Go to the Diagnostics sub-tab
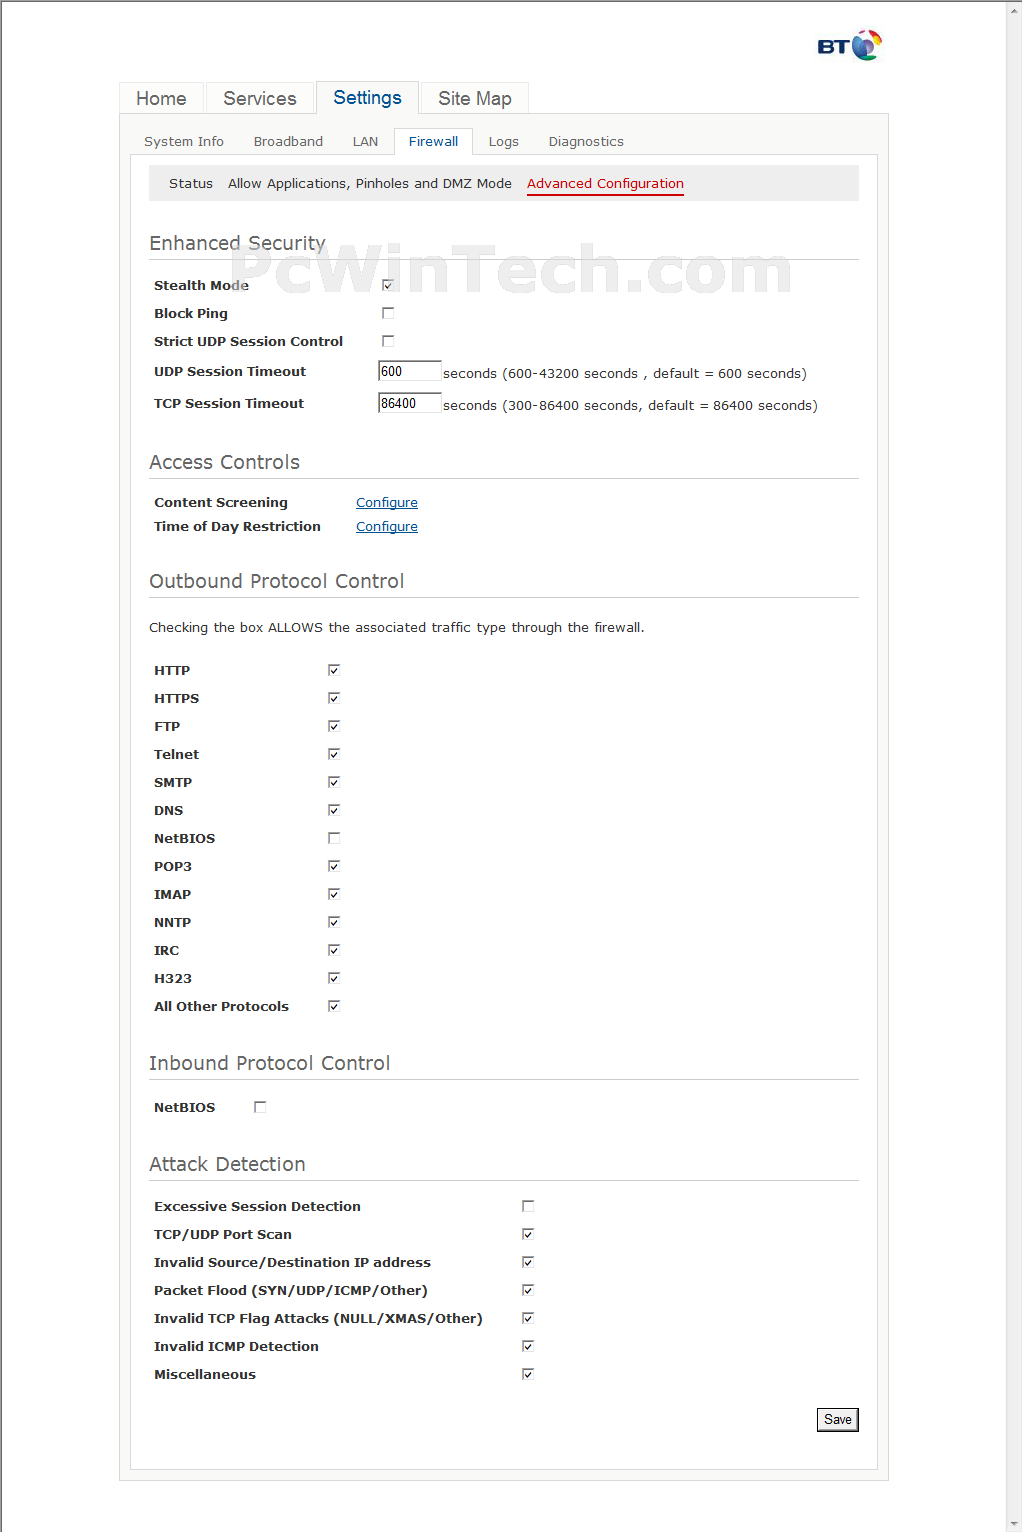Viewport: 1022px width, 1532px height. [x=586, y=142]
